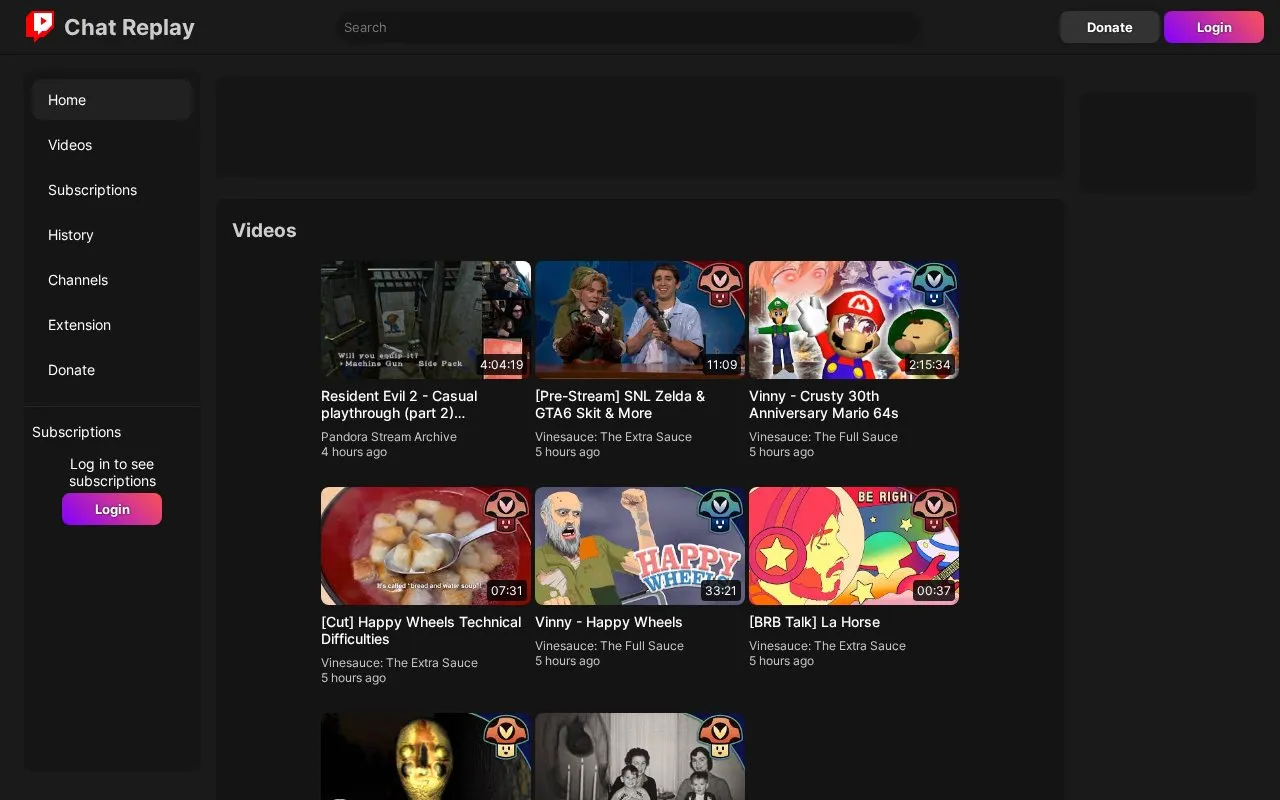Open the Crusty 30th Anniversary Mario 64s thumbnail
Screen dimensions: 1280x800
(x=854, y=320)
